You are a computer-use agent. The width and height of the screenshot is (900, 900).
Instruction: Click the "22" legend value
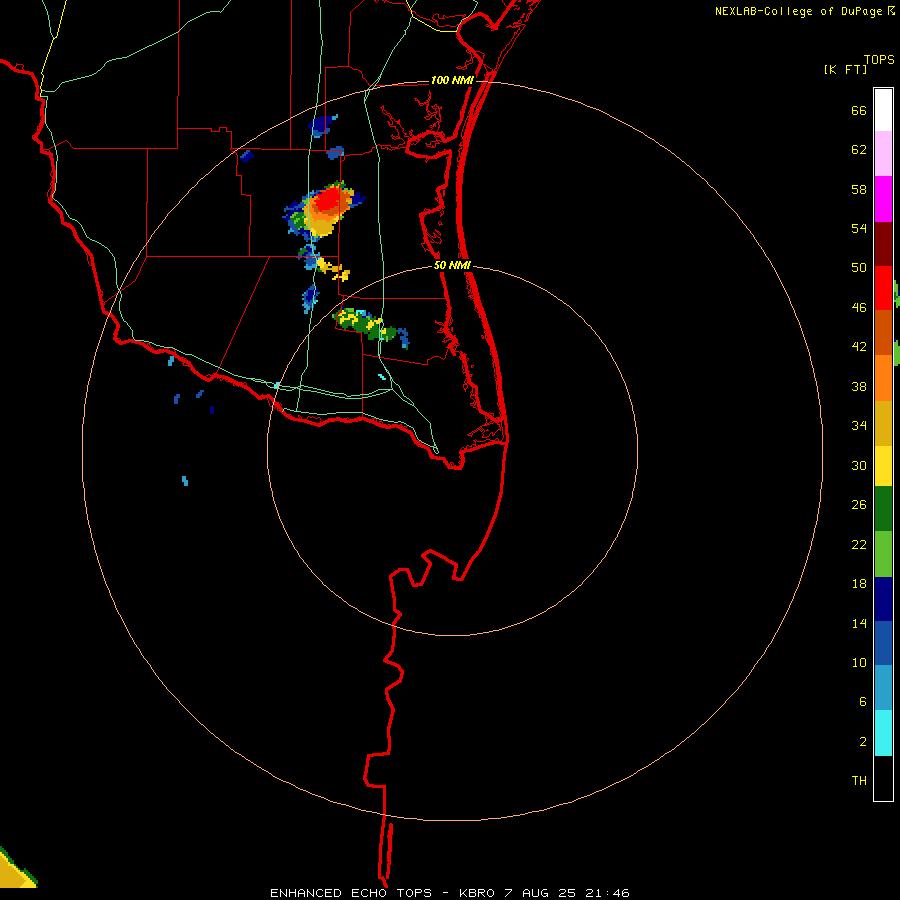pyautogui.click(x=859, y=544)
